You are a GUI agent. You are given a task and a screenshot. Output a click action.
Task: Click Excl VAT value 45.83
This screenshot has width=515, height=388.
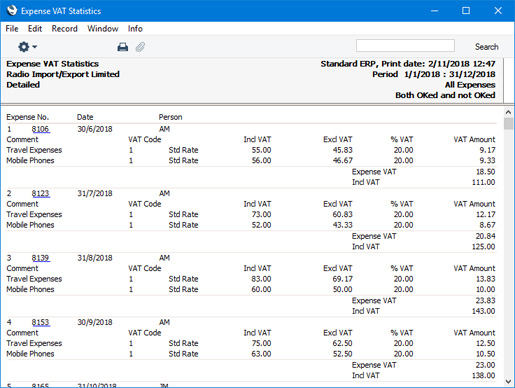click(x=342, y=150)
